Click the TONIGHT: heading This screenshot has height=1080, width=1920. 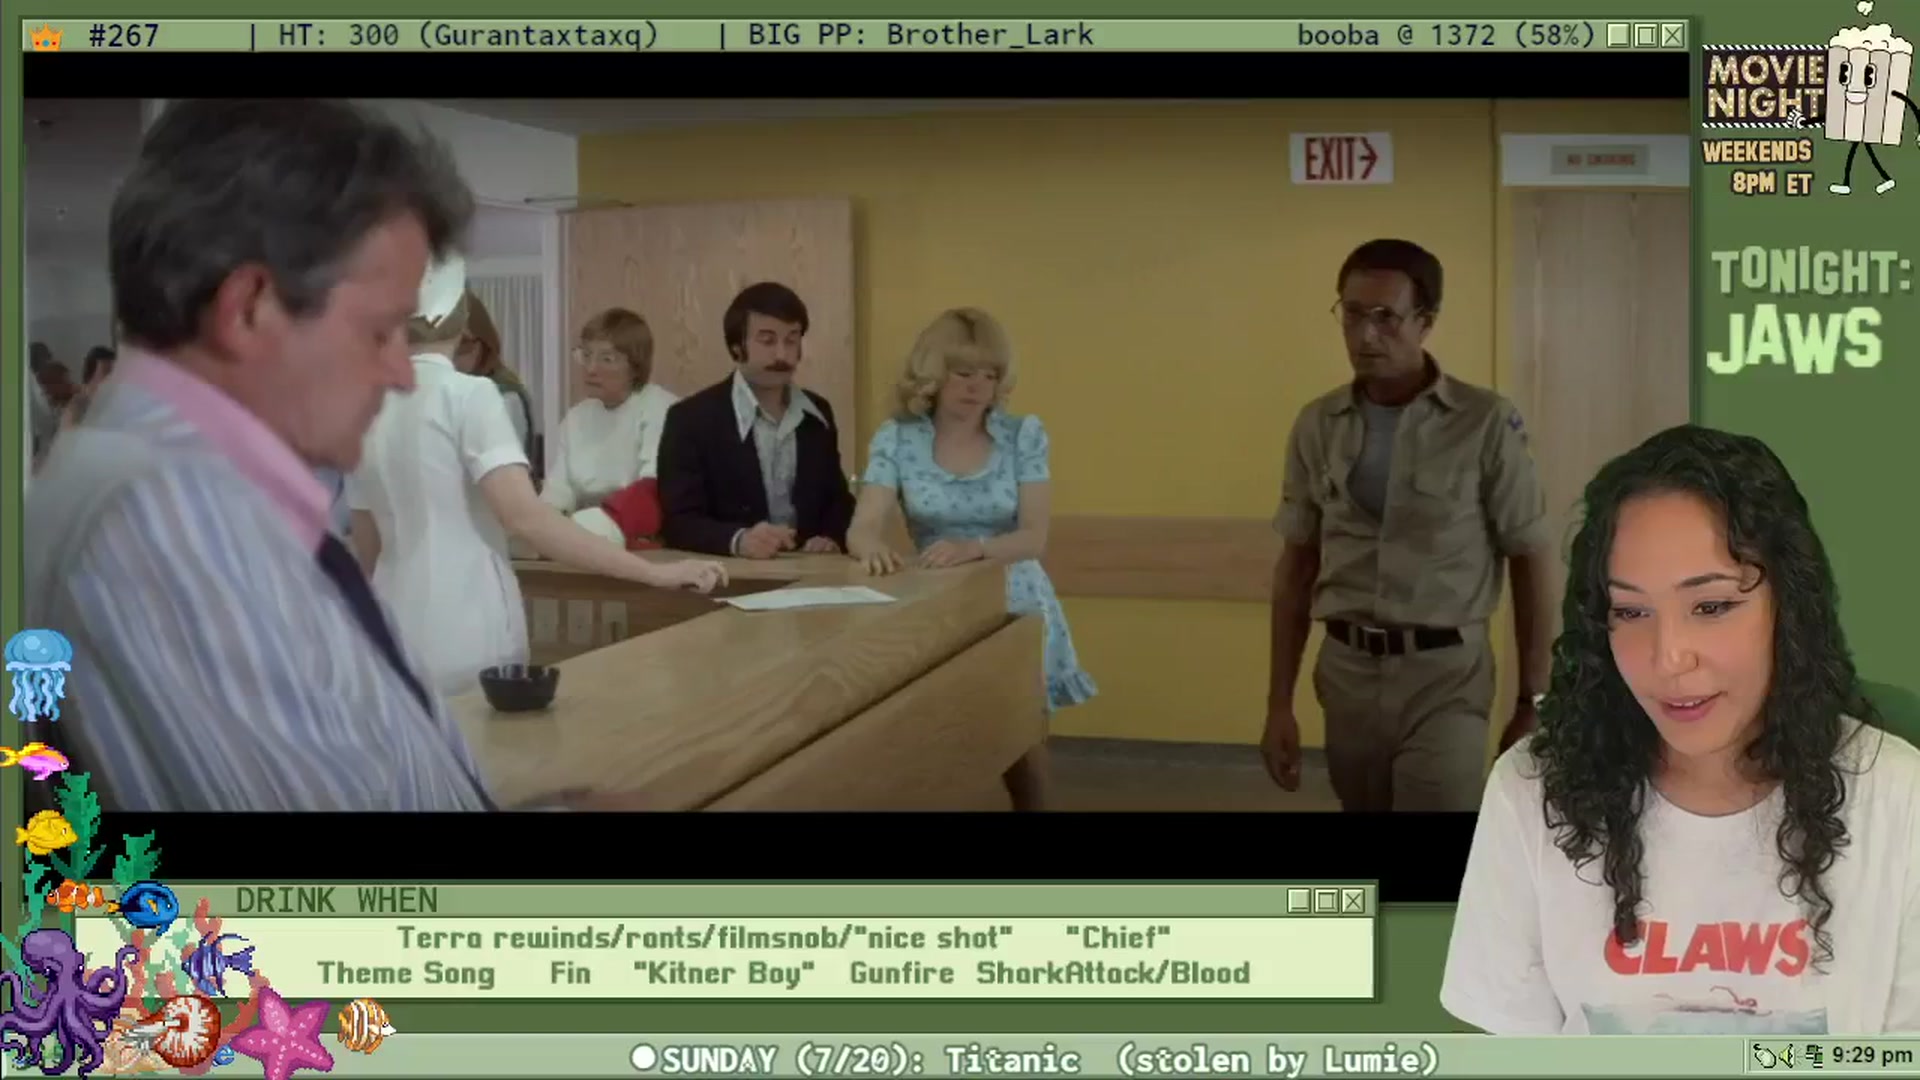1810,272
